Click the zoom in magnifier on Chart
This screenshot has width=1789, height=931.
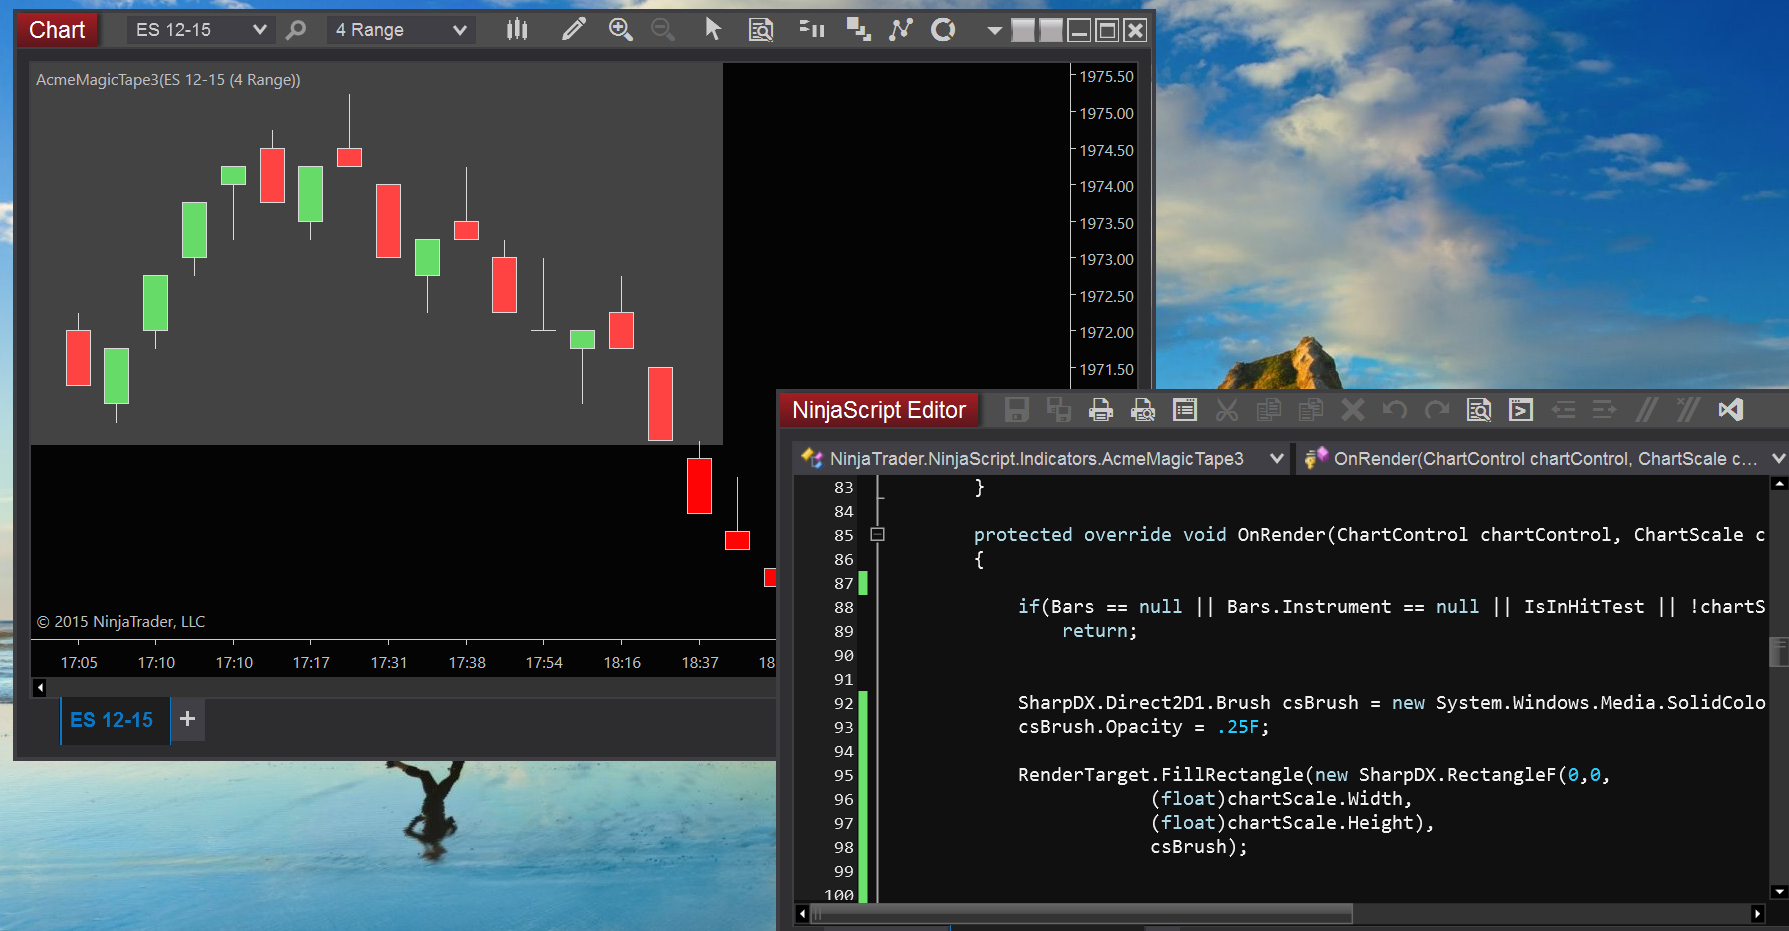pyautogui.click(x=621, y=30)
